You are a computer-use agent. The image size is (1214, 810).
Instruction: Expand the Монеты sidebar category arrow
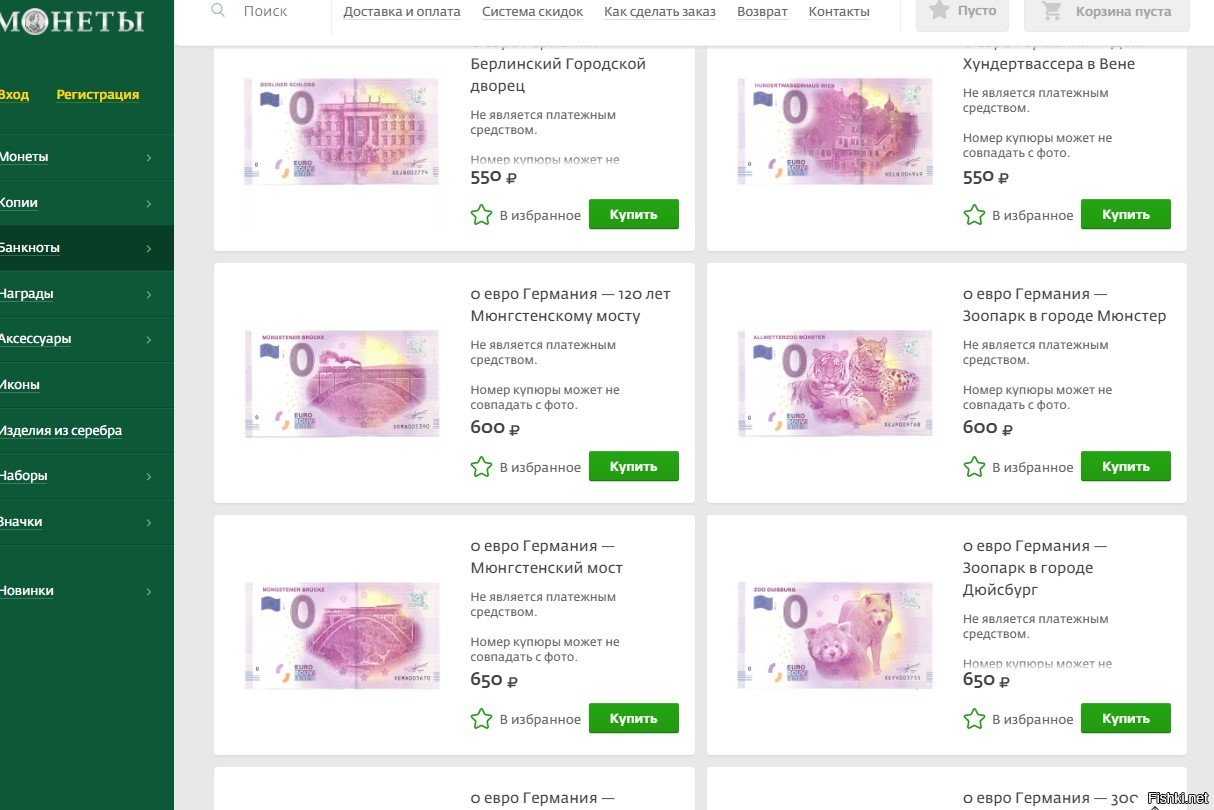[x=149, y=158]
